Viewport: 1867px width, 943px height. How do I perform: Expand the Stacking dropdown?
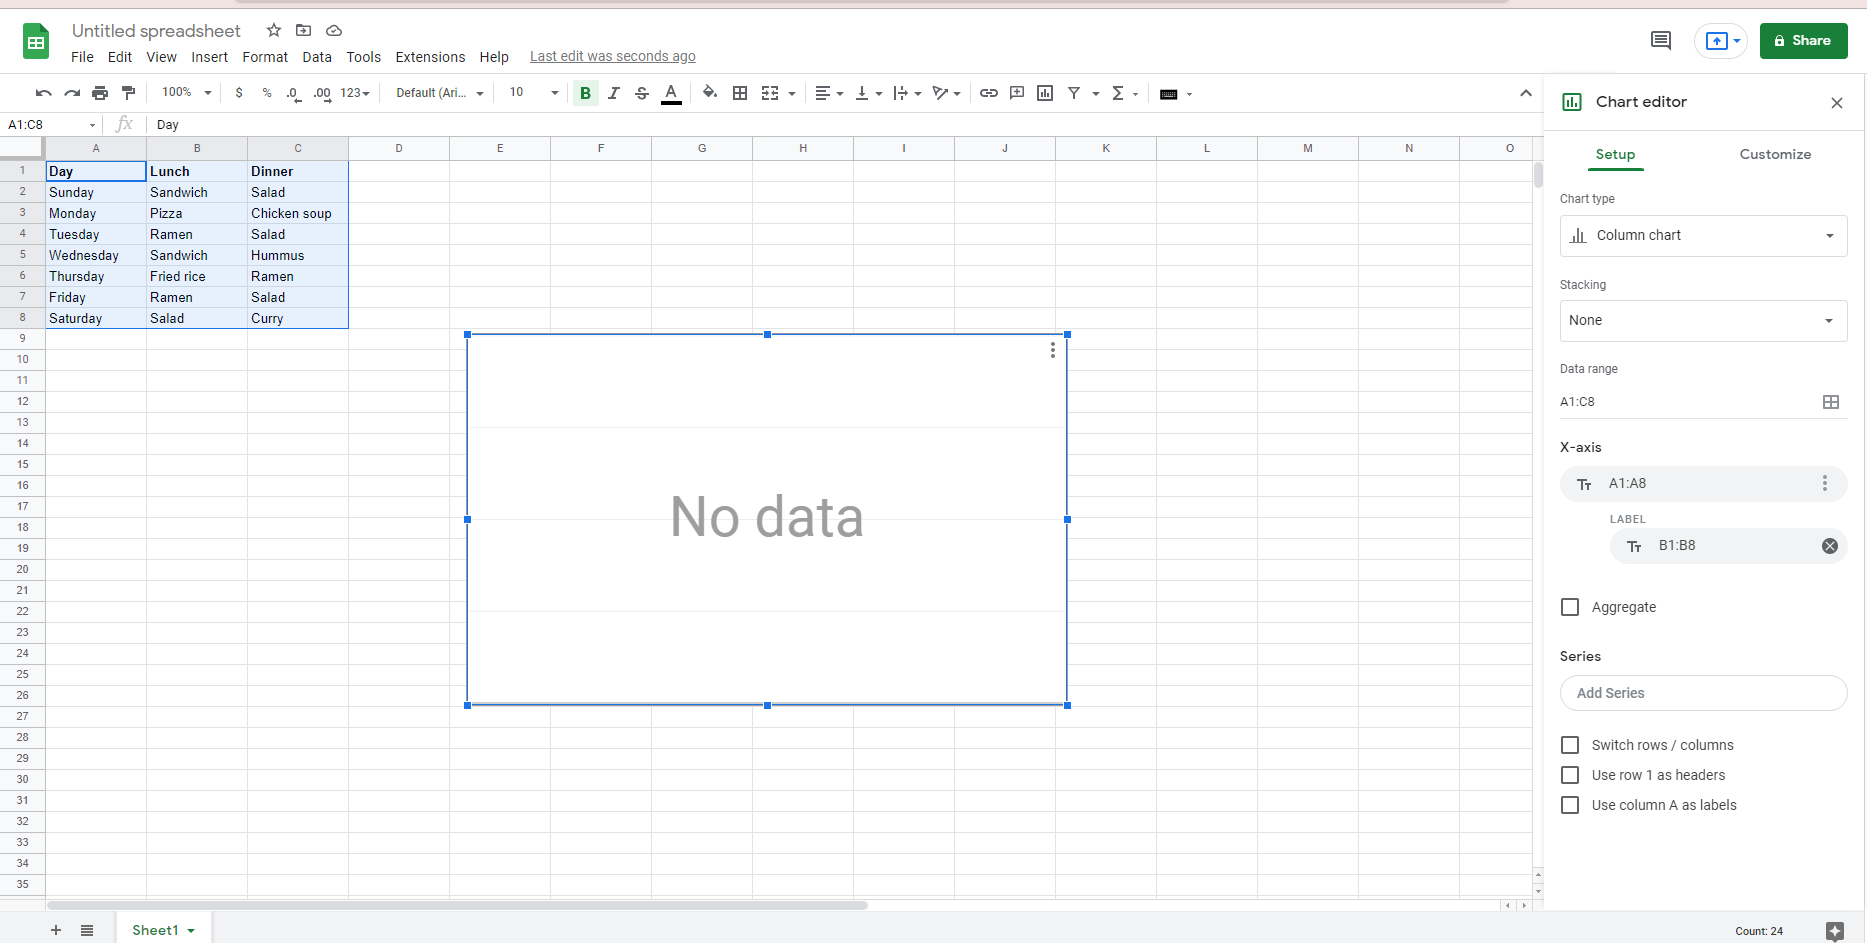point(1702,321)
